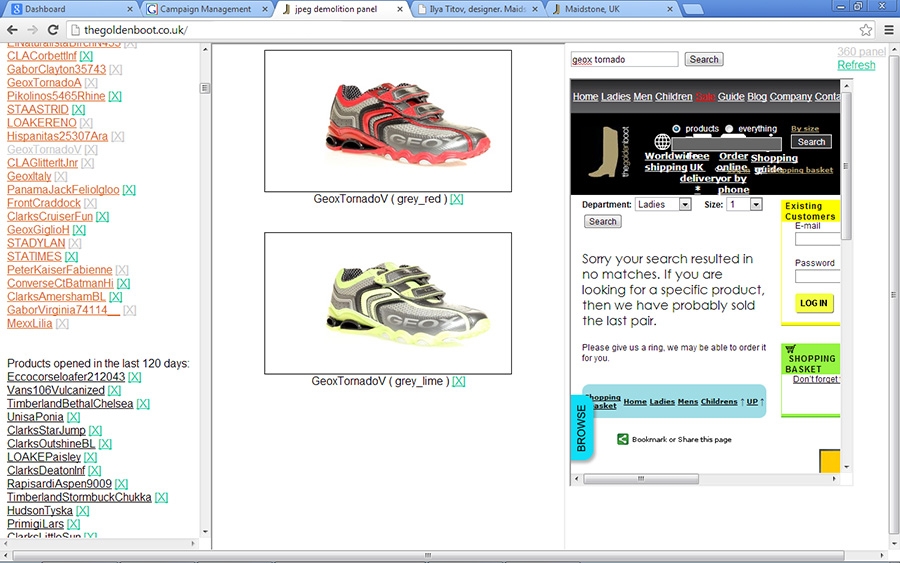Image resolution: width=900 pixels, height=563 pixels.
Task: Bookmark the page with the star icon
Action: [x=866, y=30]
